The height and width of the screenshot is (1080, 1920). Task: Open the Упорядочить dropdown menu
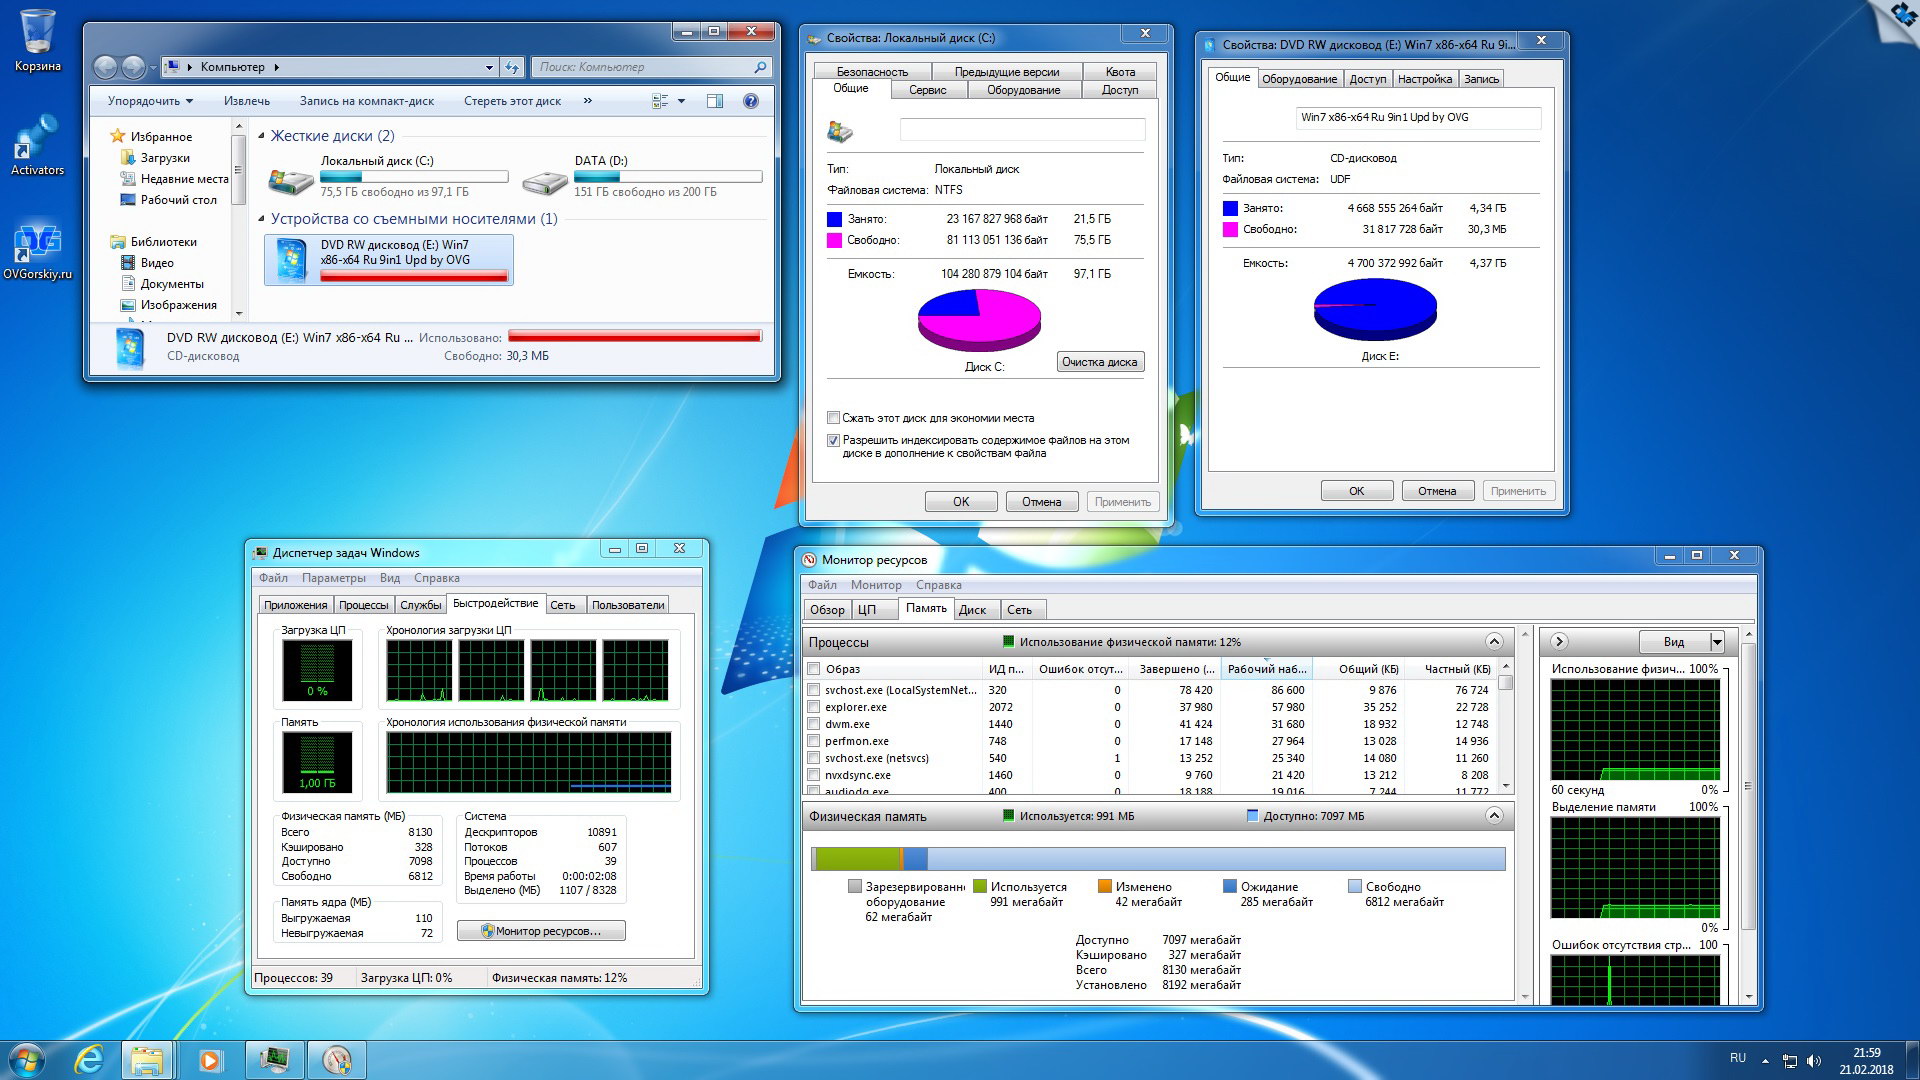(150, 101)
